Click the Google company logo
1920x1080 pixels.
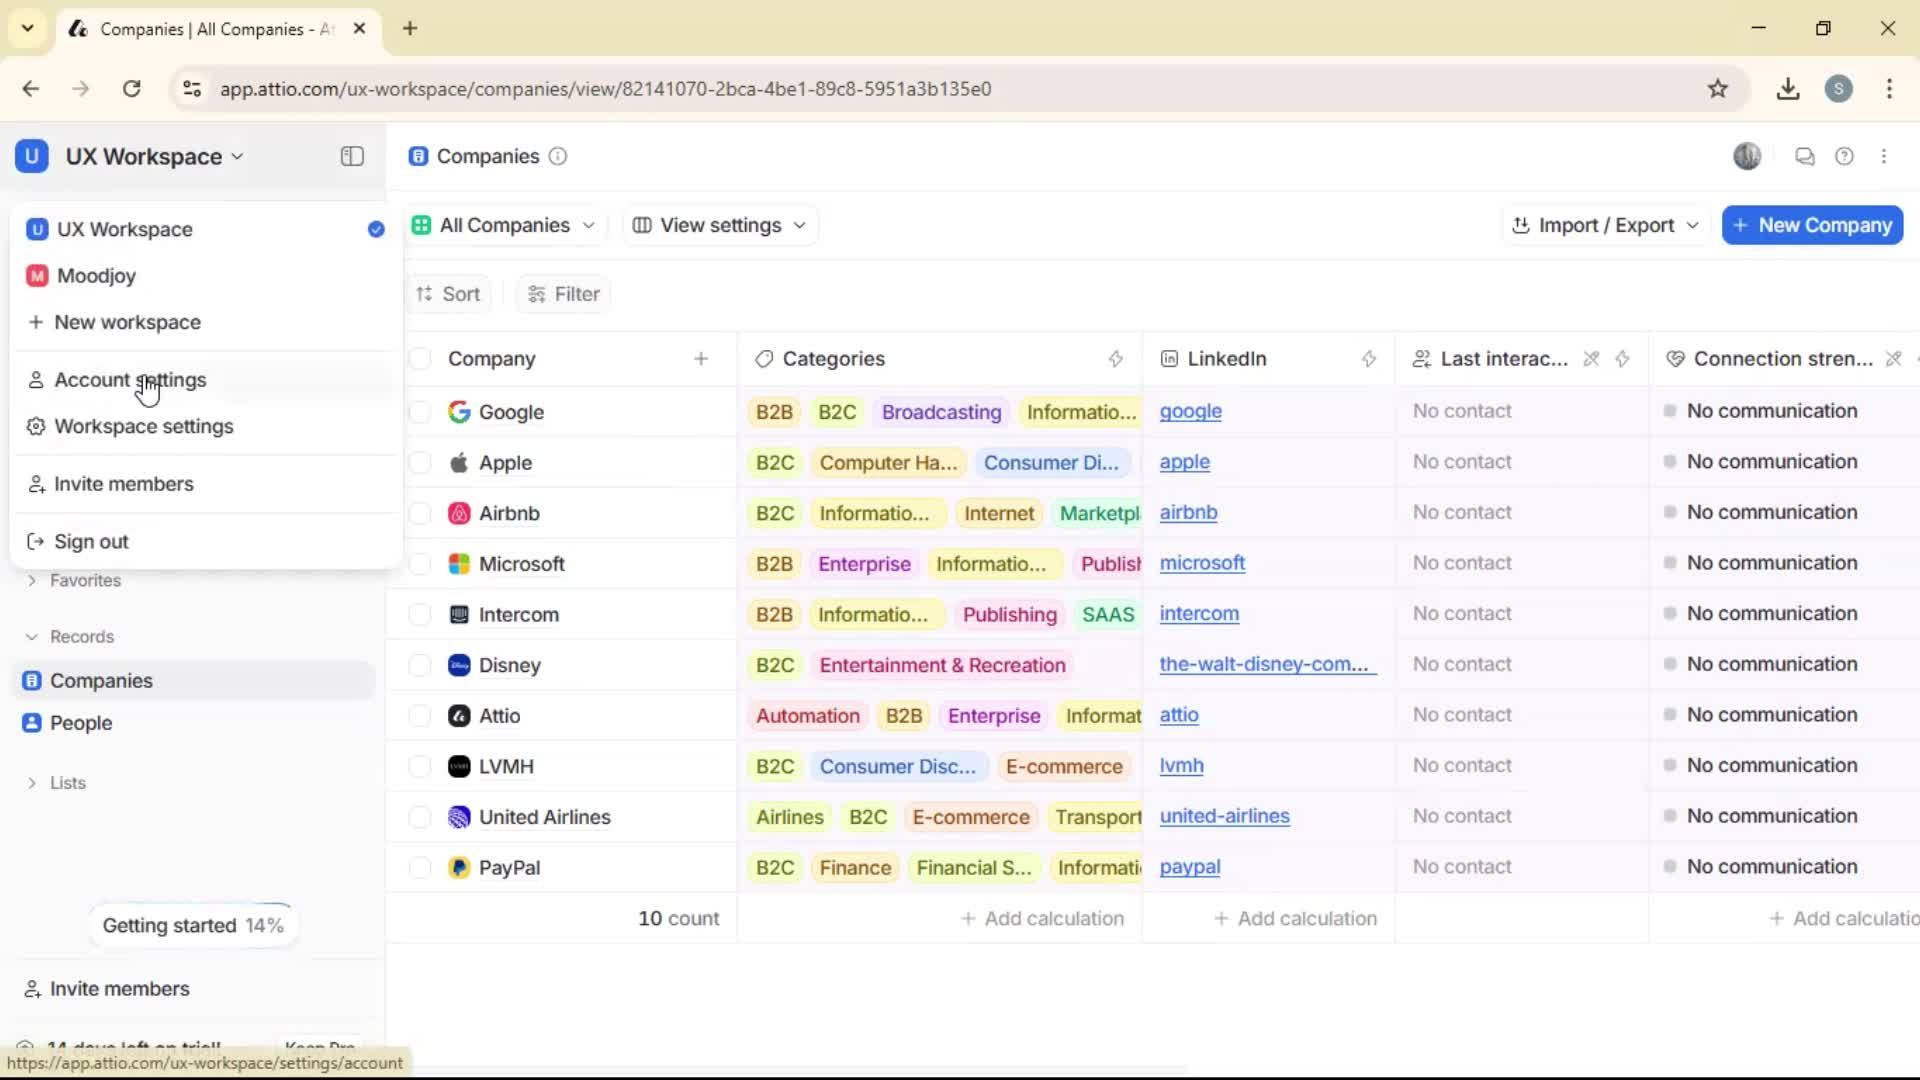tap(459, 412)
